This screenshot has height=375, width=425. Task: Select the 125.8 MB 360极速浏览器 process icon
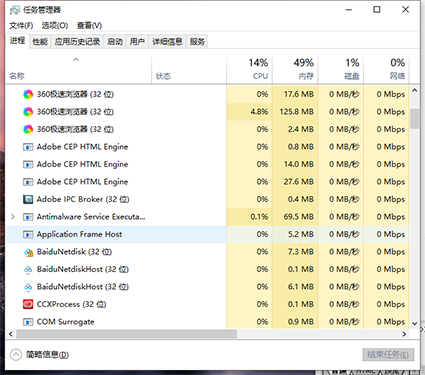(28, 112)
